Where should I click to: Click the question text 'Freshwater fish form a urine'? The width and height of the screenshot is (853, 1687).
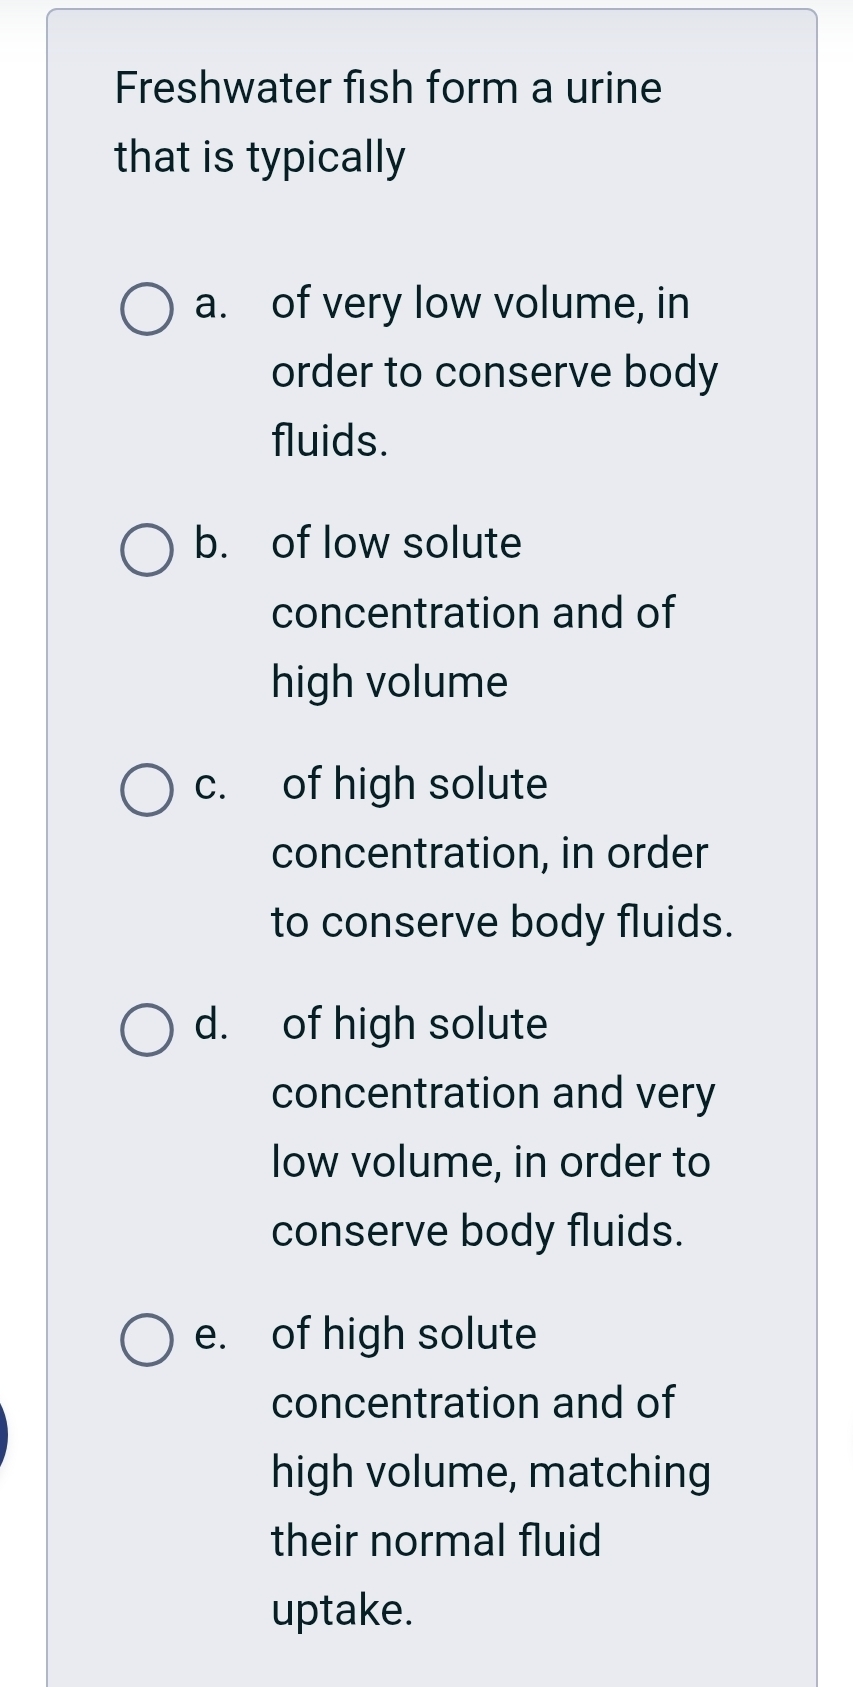(388, 88)
